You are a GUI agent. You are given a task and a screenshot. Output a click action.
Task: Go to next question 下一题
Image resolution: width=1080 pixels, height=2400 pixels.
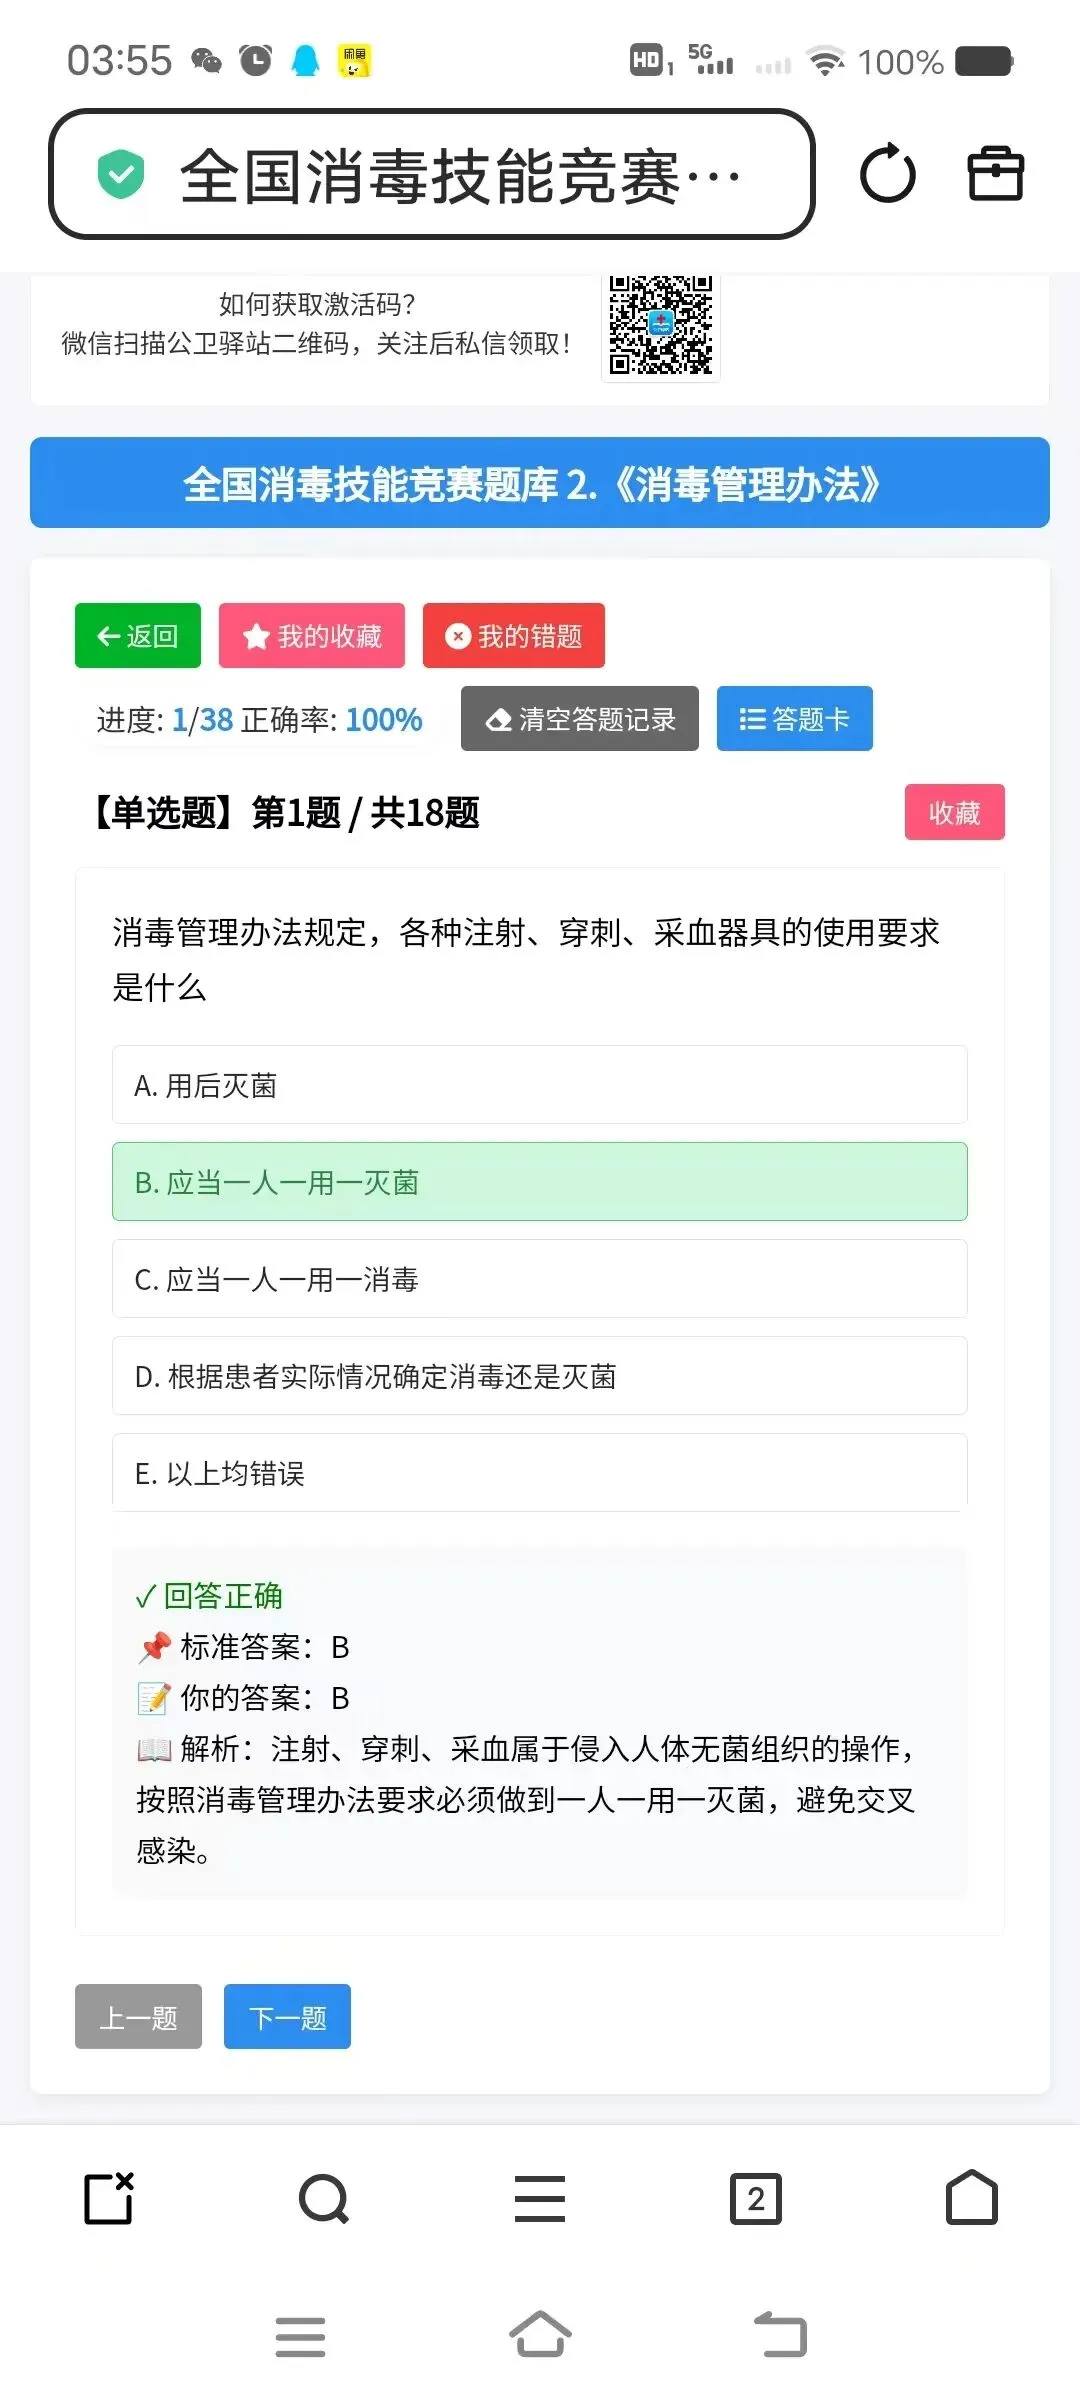tap(287, 2017)
